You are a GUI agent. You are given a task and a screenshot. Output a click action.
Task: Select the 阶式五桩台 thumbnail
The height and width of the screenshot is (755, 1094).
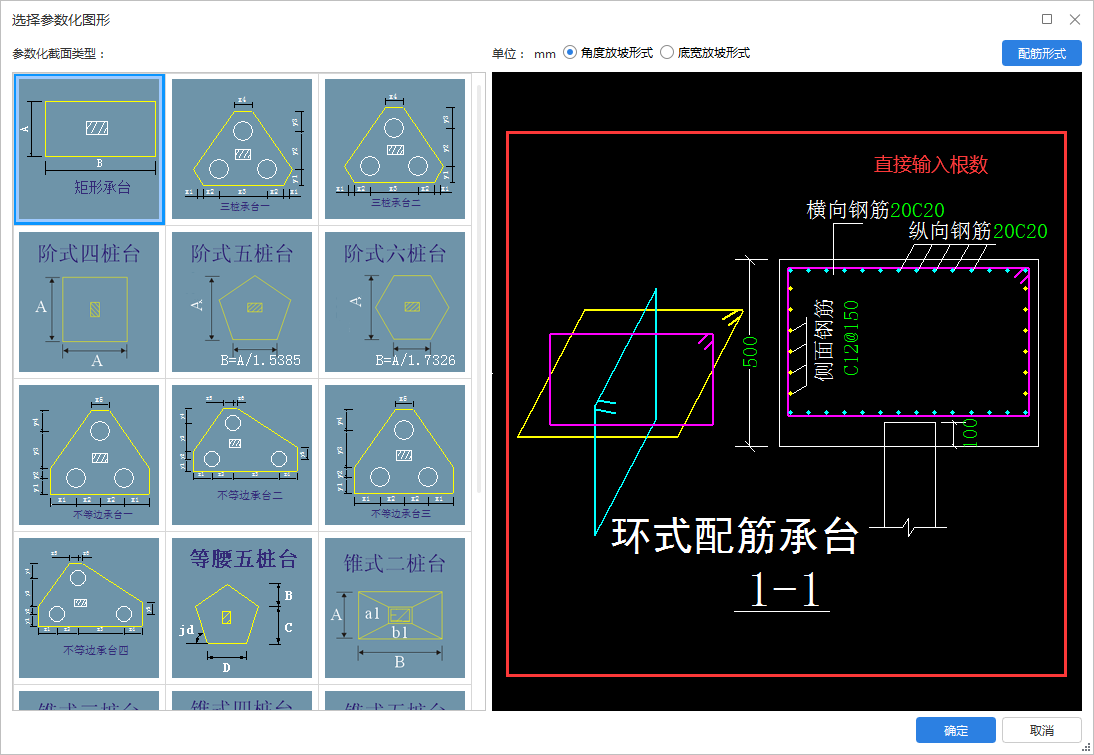242,302
